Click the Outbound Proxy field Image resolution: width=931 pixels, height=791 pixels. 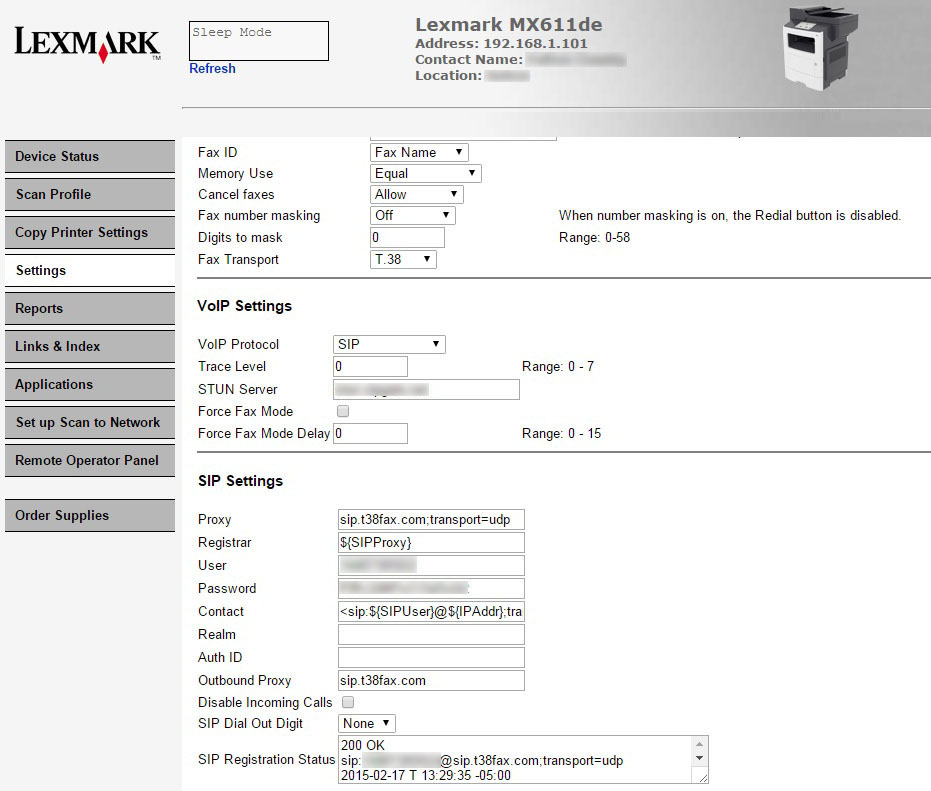click(431, 681)
